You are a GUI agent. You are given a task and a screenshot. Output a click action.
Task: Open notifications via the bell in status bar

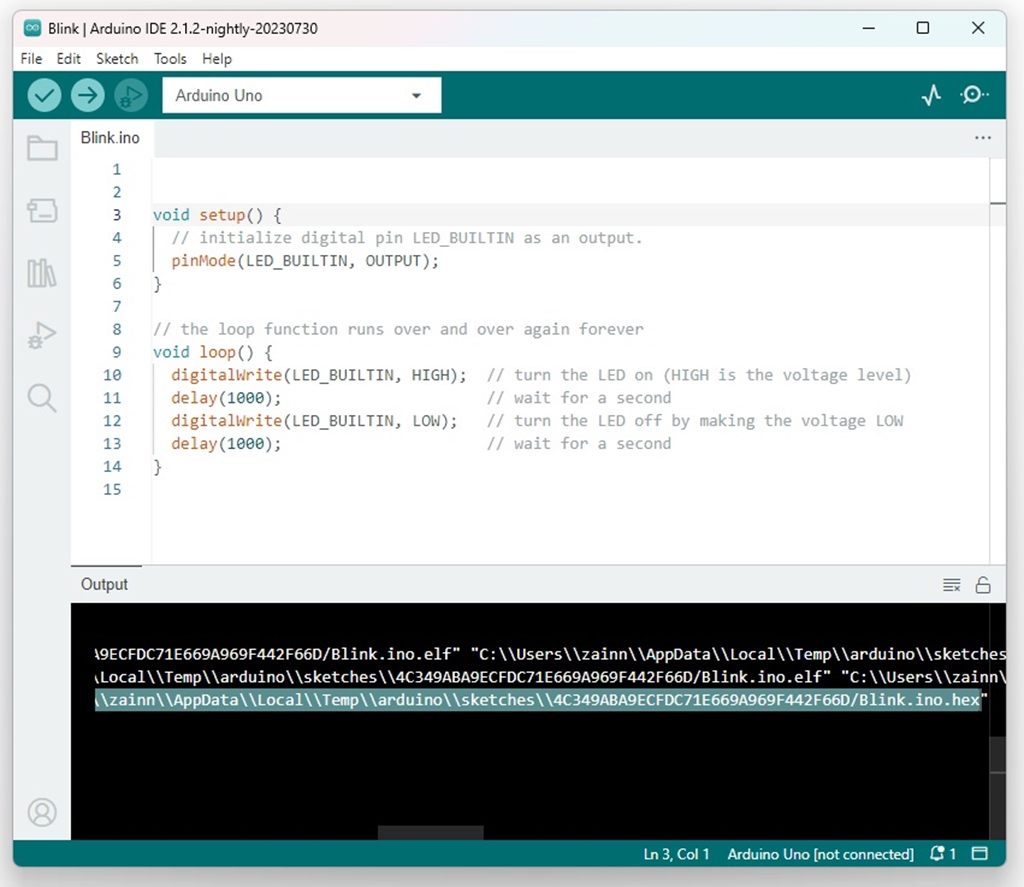coord(936,854)
